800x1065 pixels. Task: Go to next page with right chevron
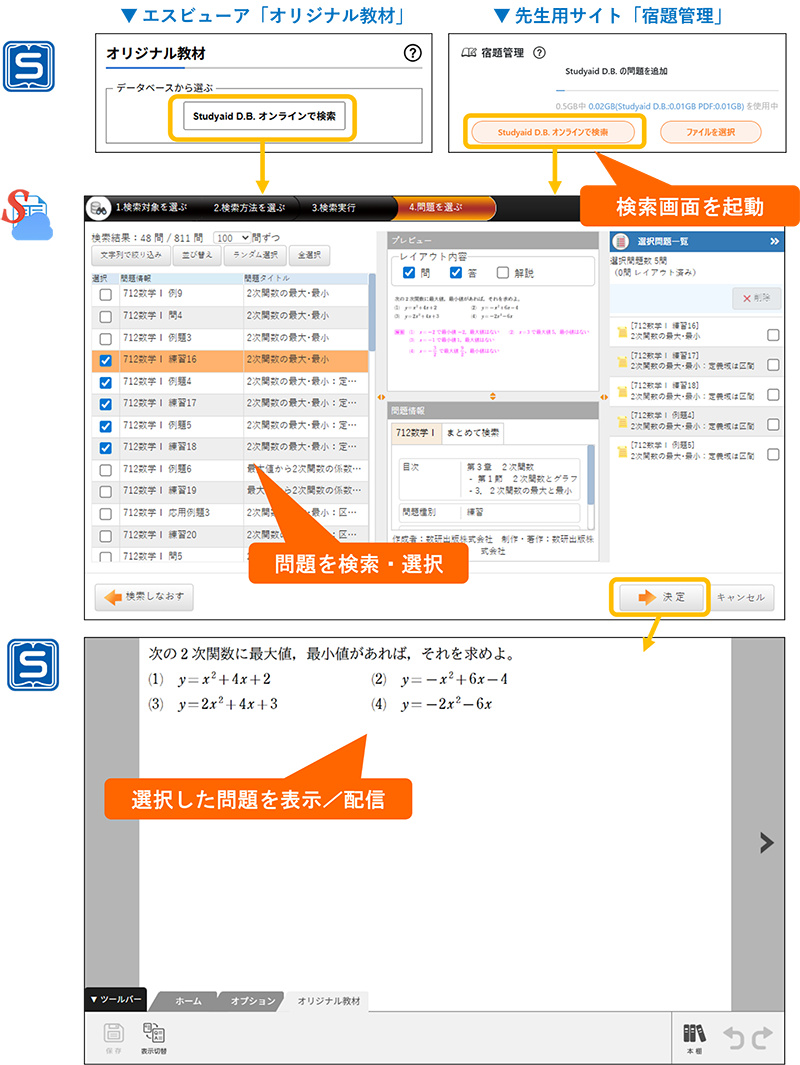(766, 842)
